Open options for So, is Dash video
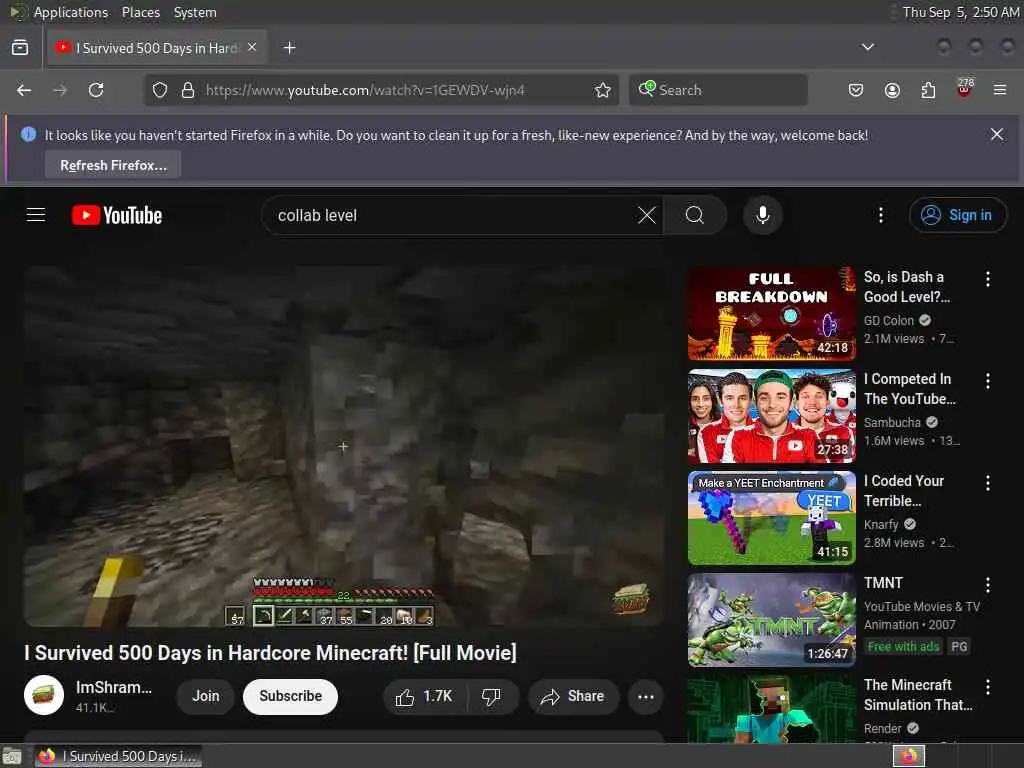The width and height of the screenshot is (1024, 768). point(988,279)
